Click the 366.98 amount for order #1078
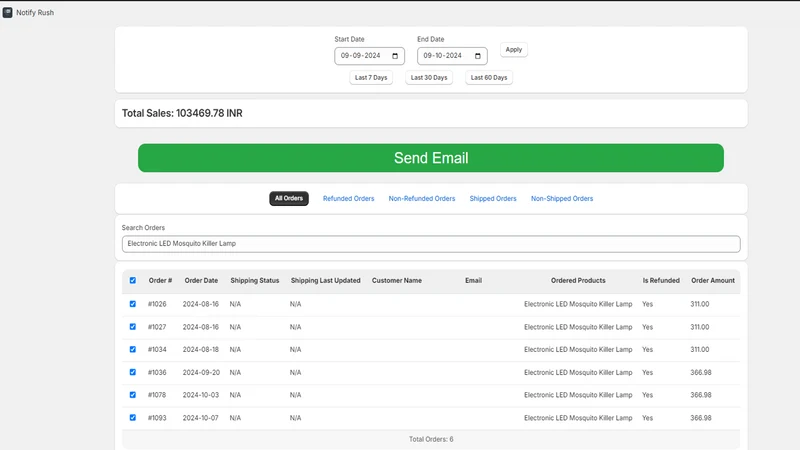Screen dimensions: 800x450 coord(701,395)
